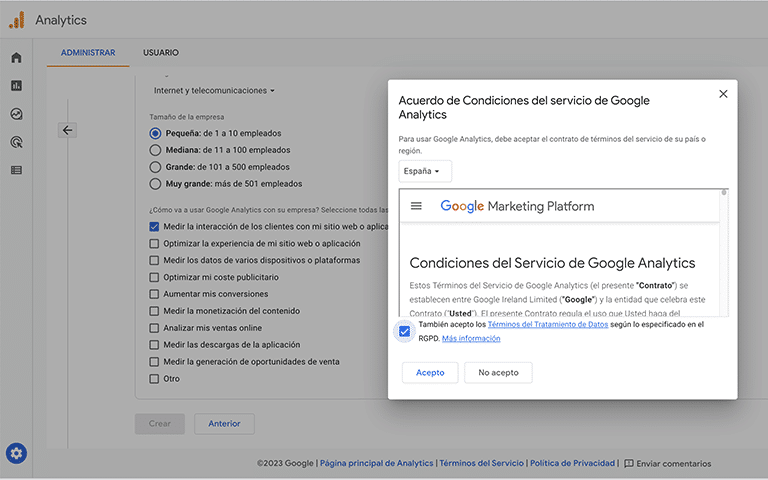The height and width of the screenshot is (480, 768).
Task: Check the Otro option
Action: (154, 379)
